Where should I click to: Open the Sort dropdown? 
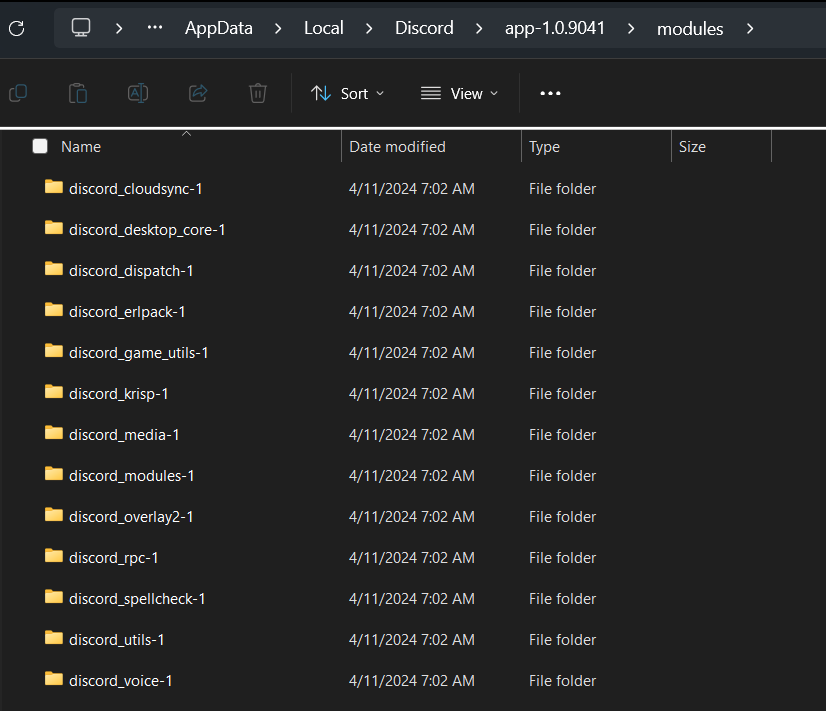pyautogui.click(x=347, y=93)
